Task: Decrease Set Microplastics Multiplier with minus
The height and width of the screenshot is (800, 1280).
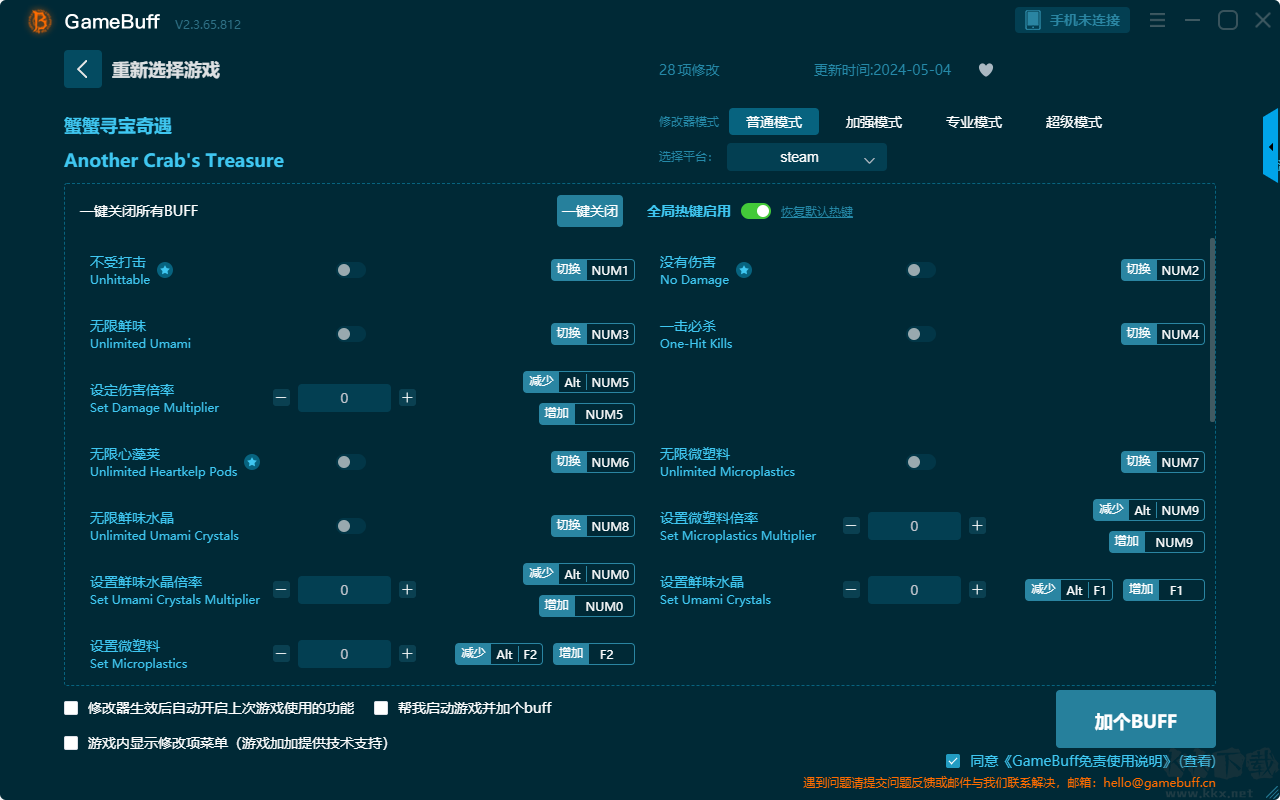Action: point(851,526)
